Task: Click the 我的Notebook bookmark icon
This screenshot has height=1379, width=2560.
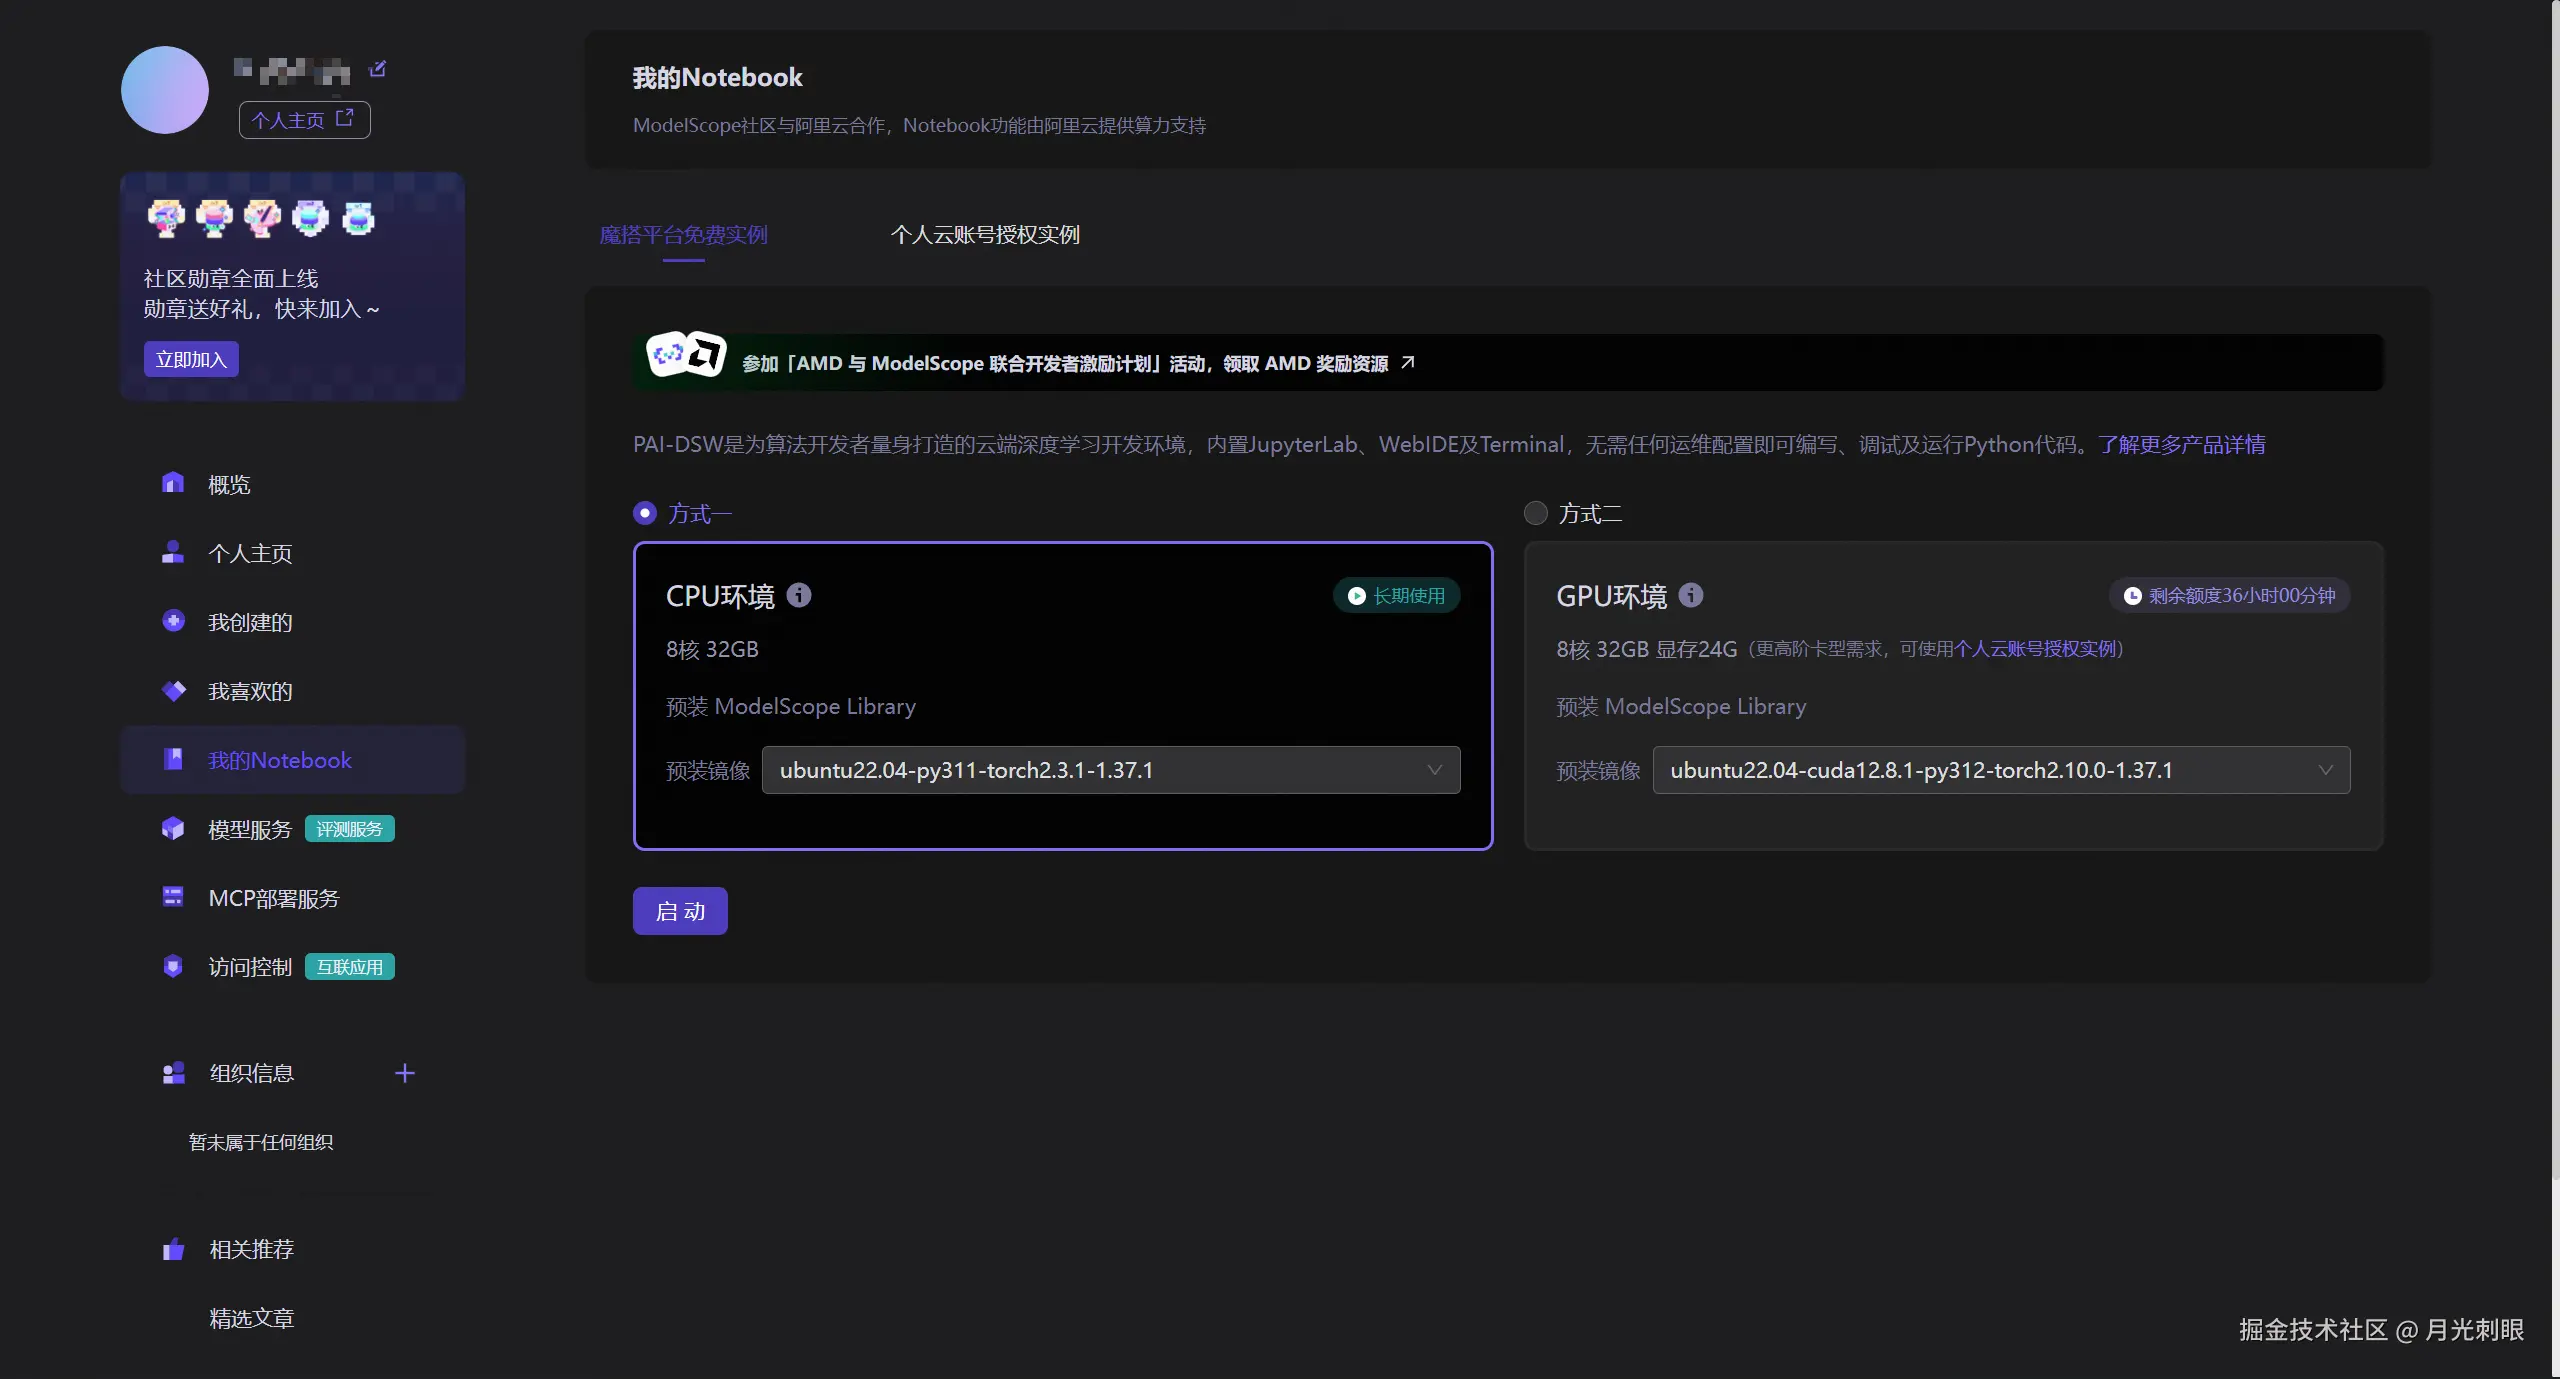Action: coord(173,759)
